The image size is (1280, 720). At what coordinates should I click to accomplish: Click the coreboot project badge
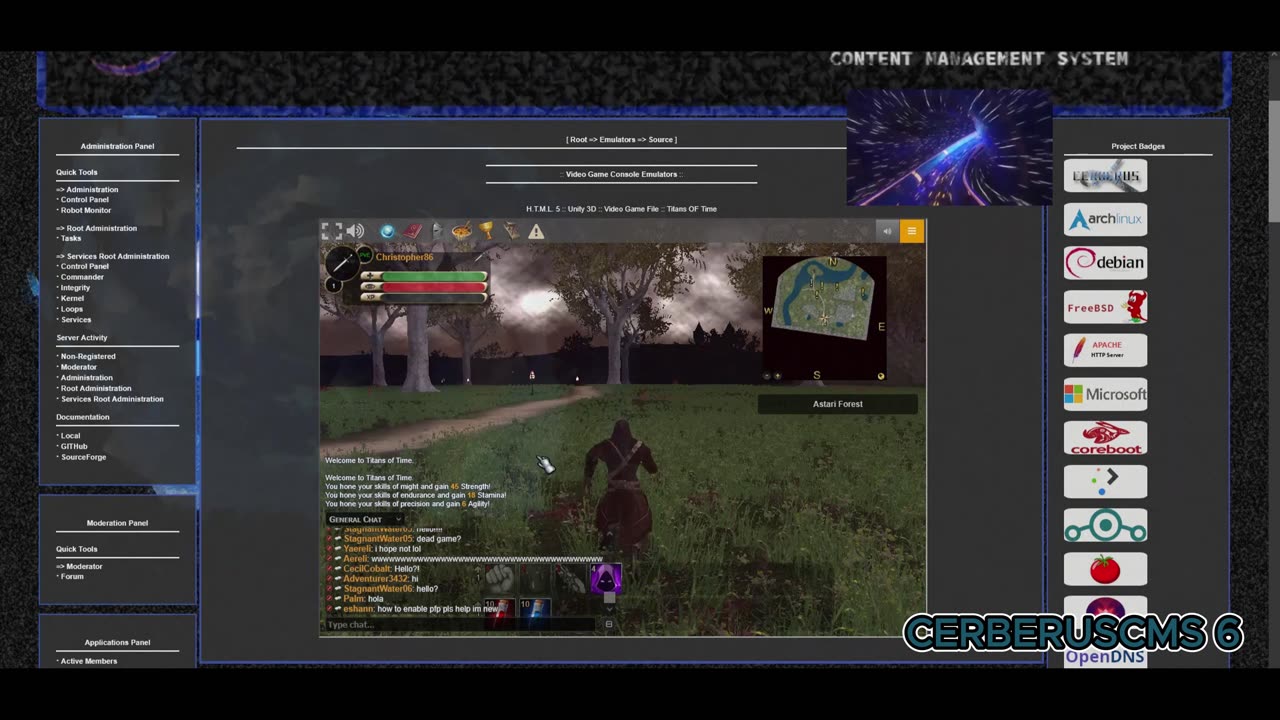click(x=1105, y=437)
